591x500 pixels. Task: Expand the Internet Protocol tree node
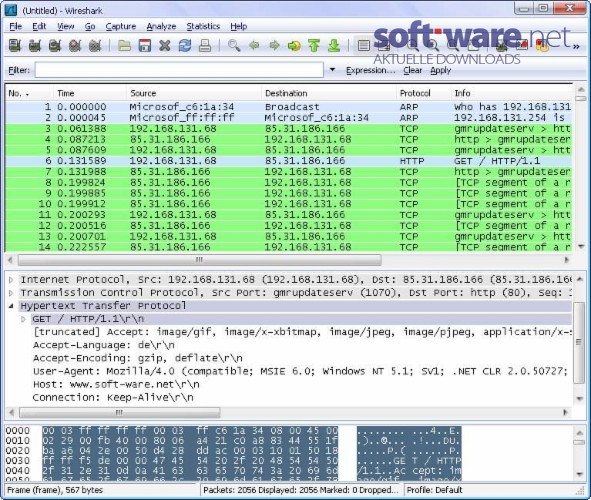click(11, 280)
